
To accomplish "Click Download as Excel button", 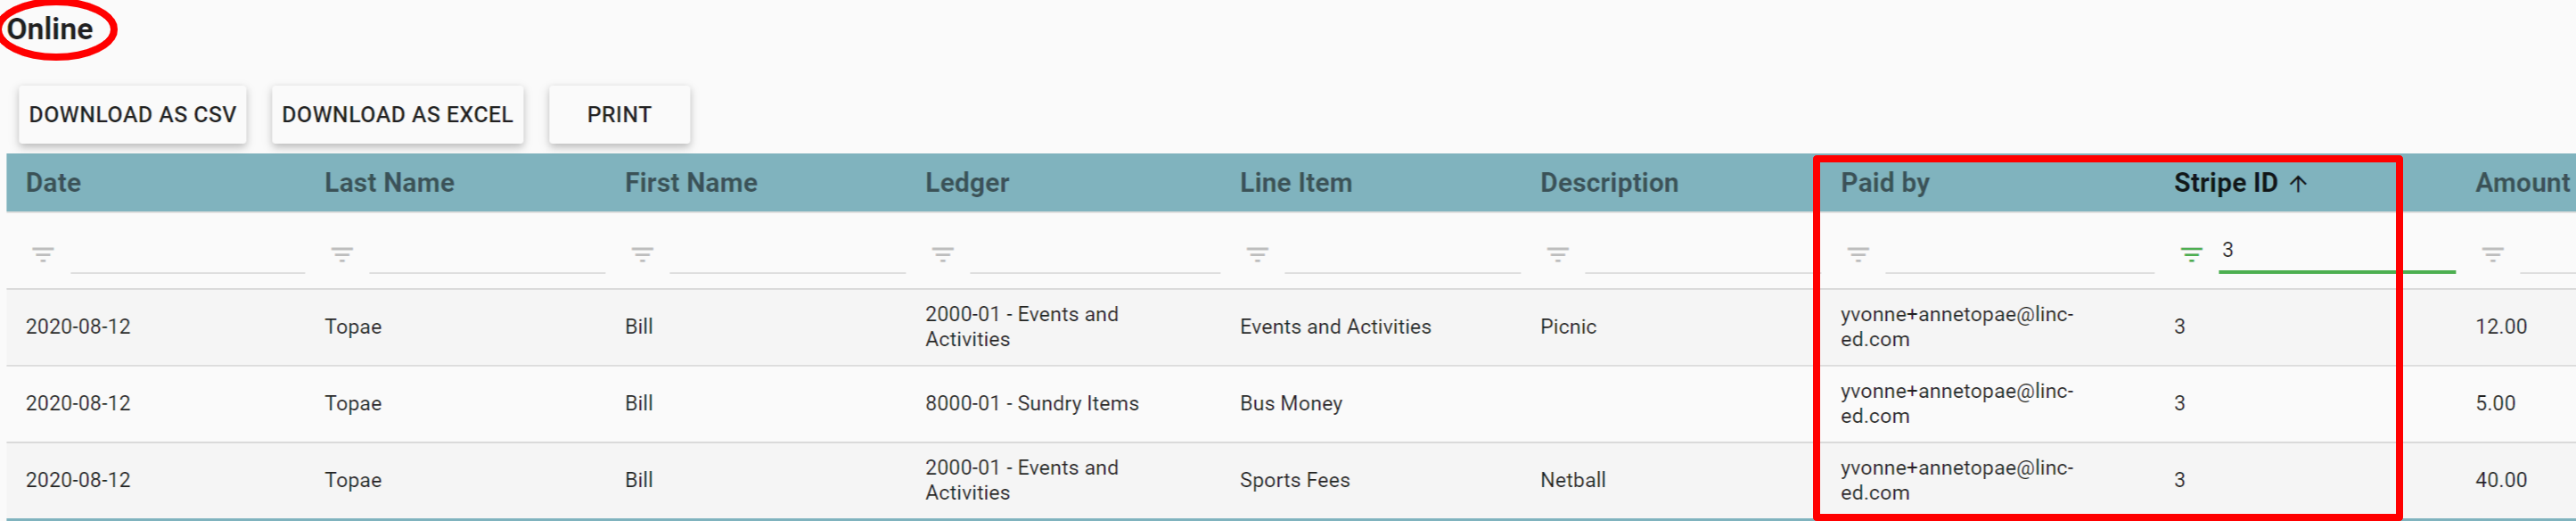I will 397,115.
